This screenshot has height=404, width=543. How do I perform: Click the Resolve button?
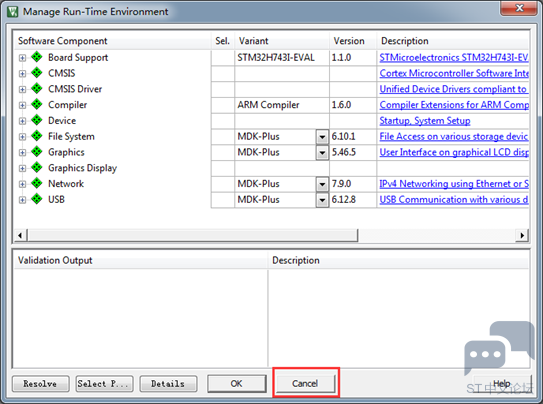pyautogui.click(x=41, y=384)
